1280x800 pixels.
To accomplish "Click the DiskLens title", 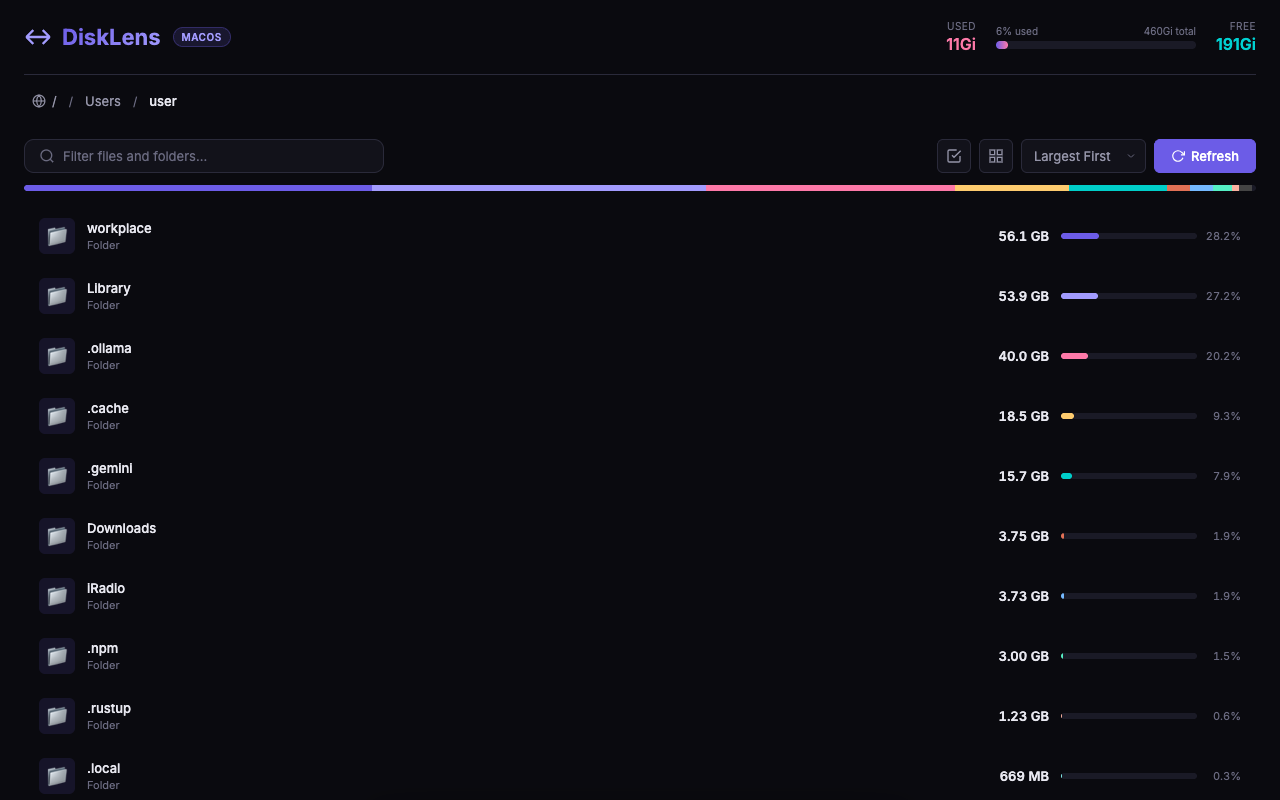I will [111, 37].
